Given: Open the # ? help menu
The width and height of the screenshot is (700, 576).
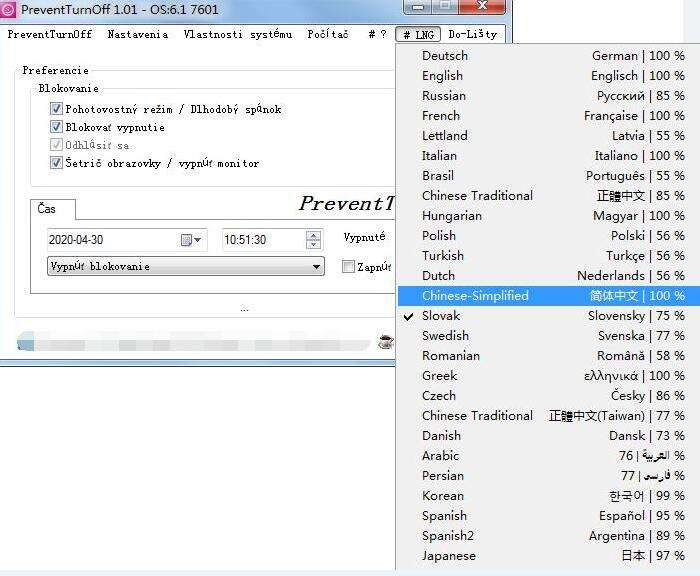Looking at the screenshot, I should pyautogui.click(x=377, y=34).
